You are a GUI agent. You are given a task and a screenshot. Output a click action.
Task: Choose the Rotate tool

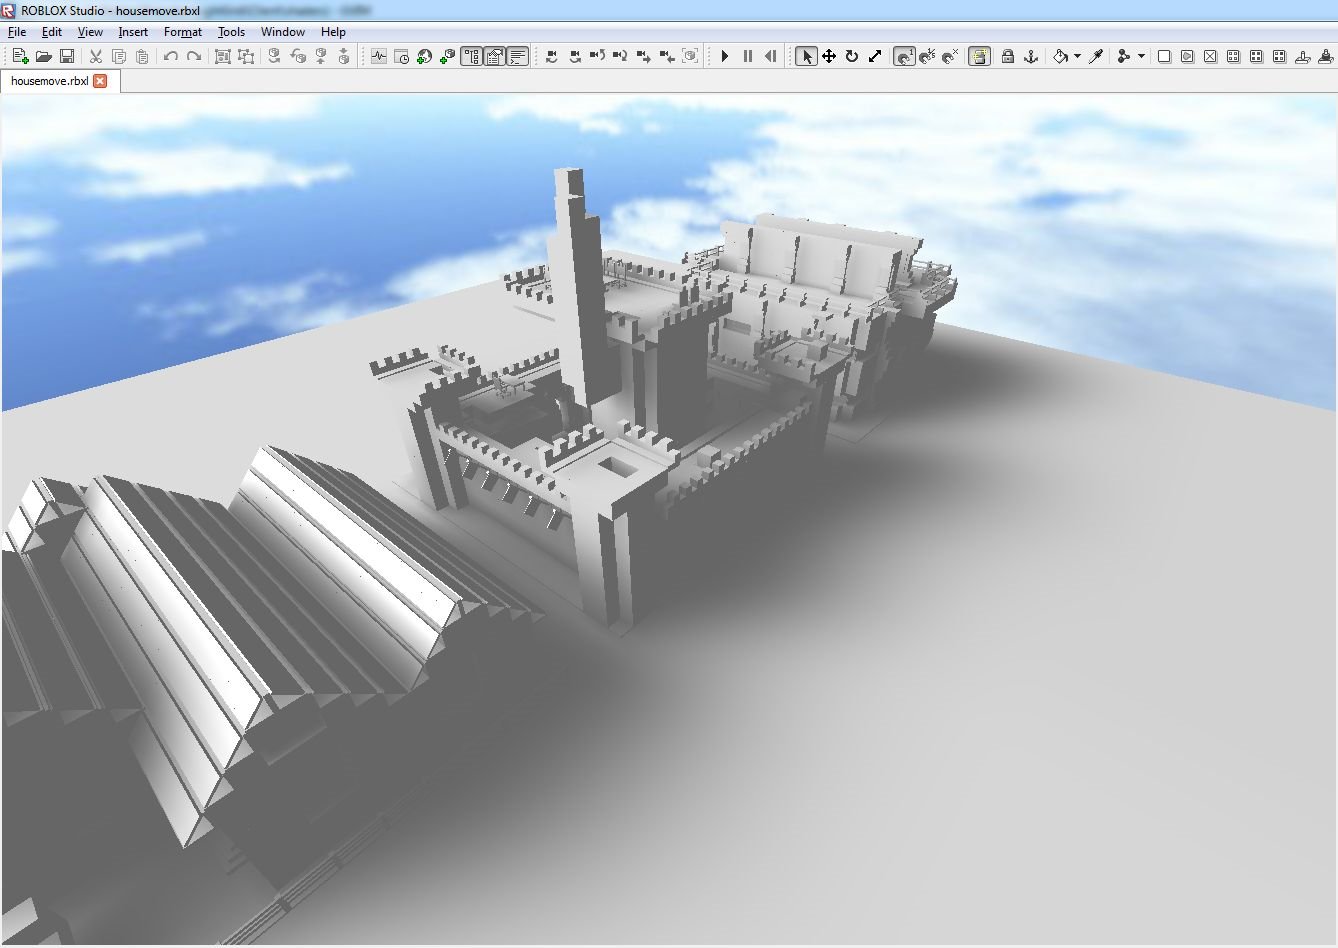pyautogui.click(x=852, y=57)
